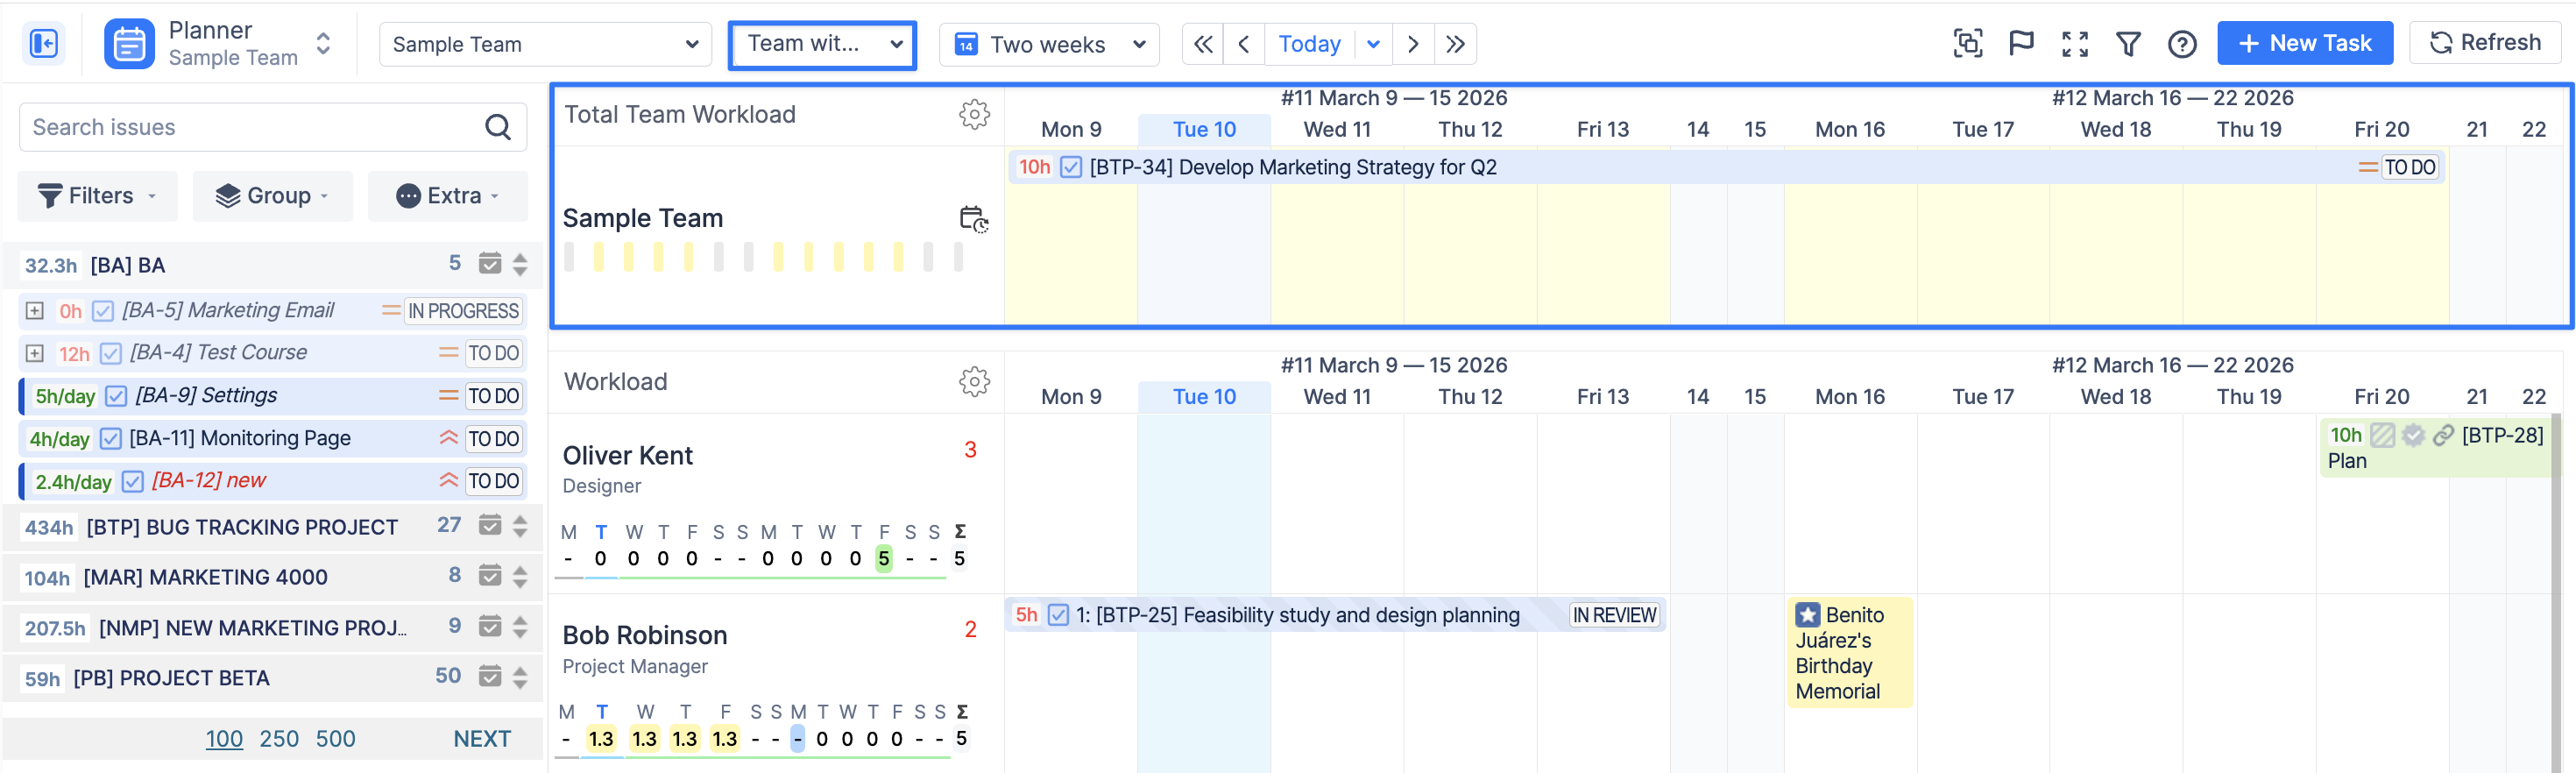Screen dimensions: 2576x773
Task: Open the Two weeks period dropdown
Action: click(1048, 44)
